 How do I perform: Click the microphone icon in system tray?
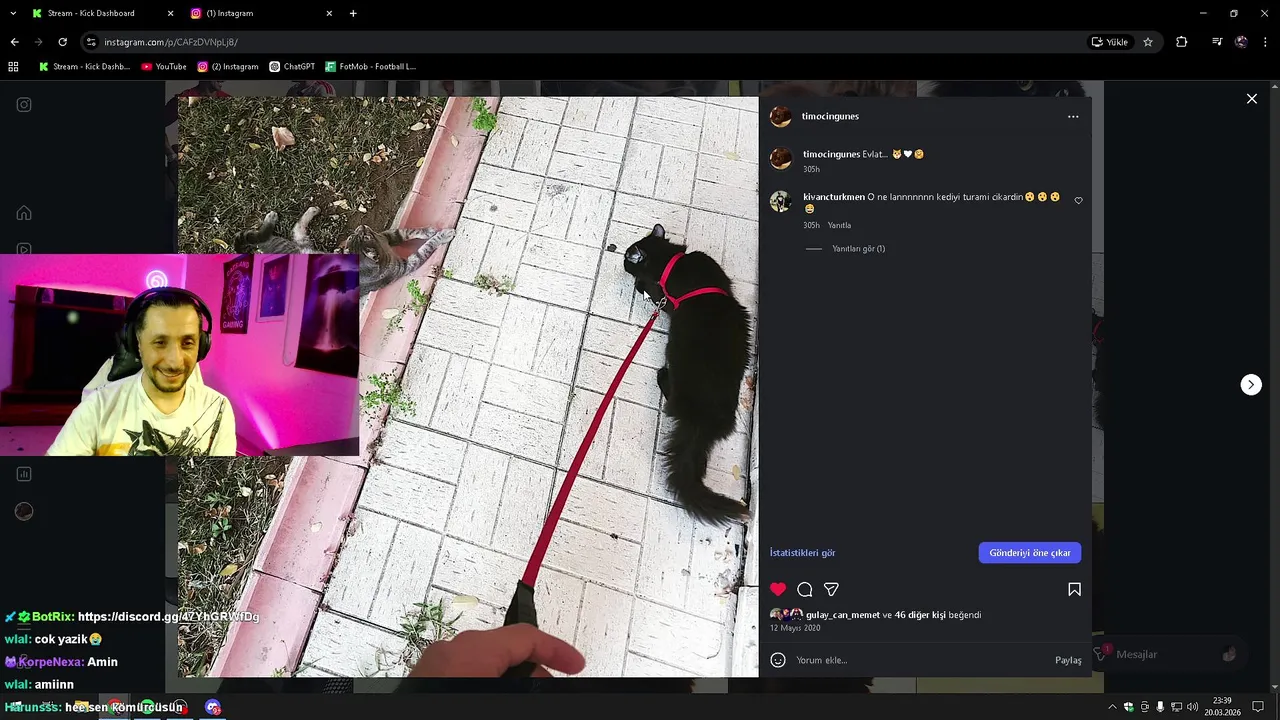(1160, 707)
